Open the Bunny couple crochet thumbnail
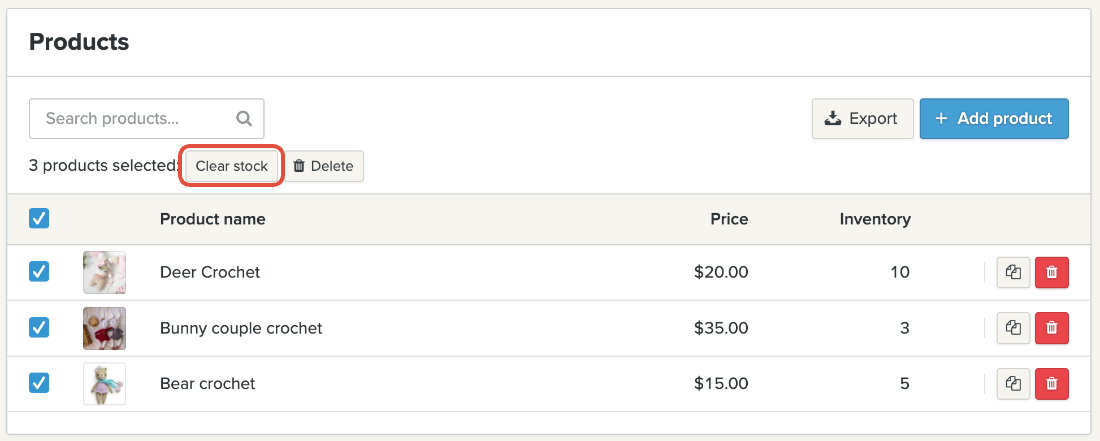 pos(104,327)
